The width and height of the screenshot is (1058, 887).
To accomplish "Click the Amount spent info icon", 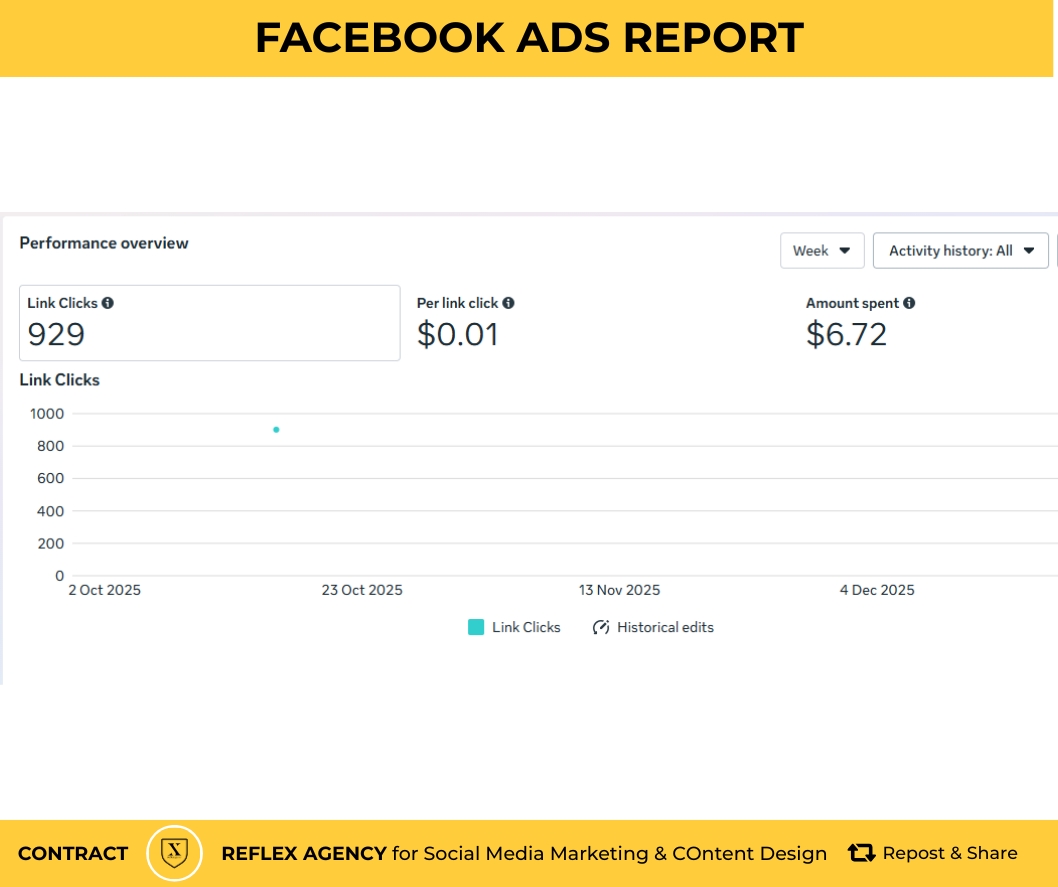I will 909,303.
